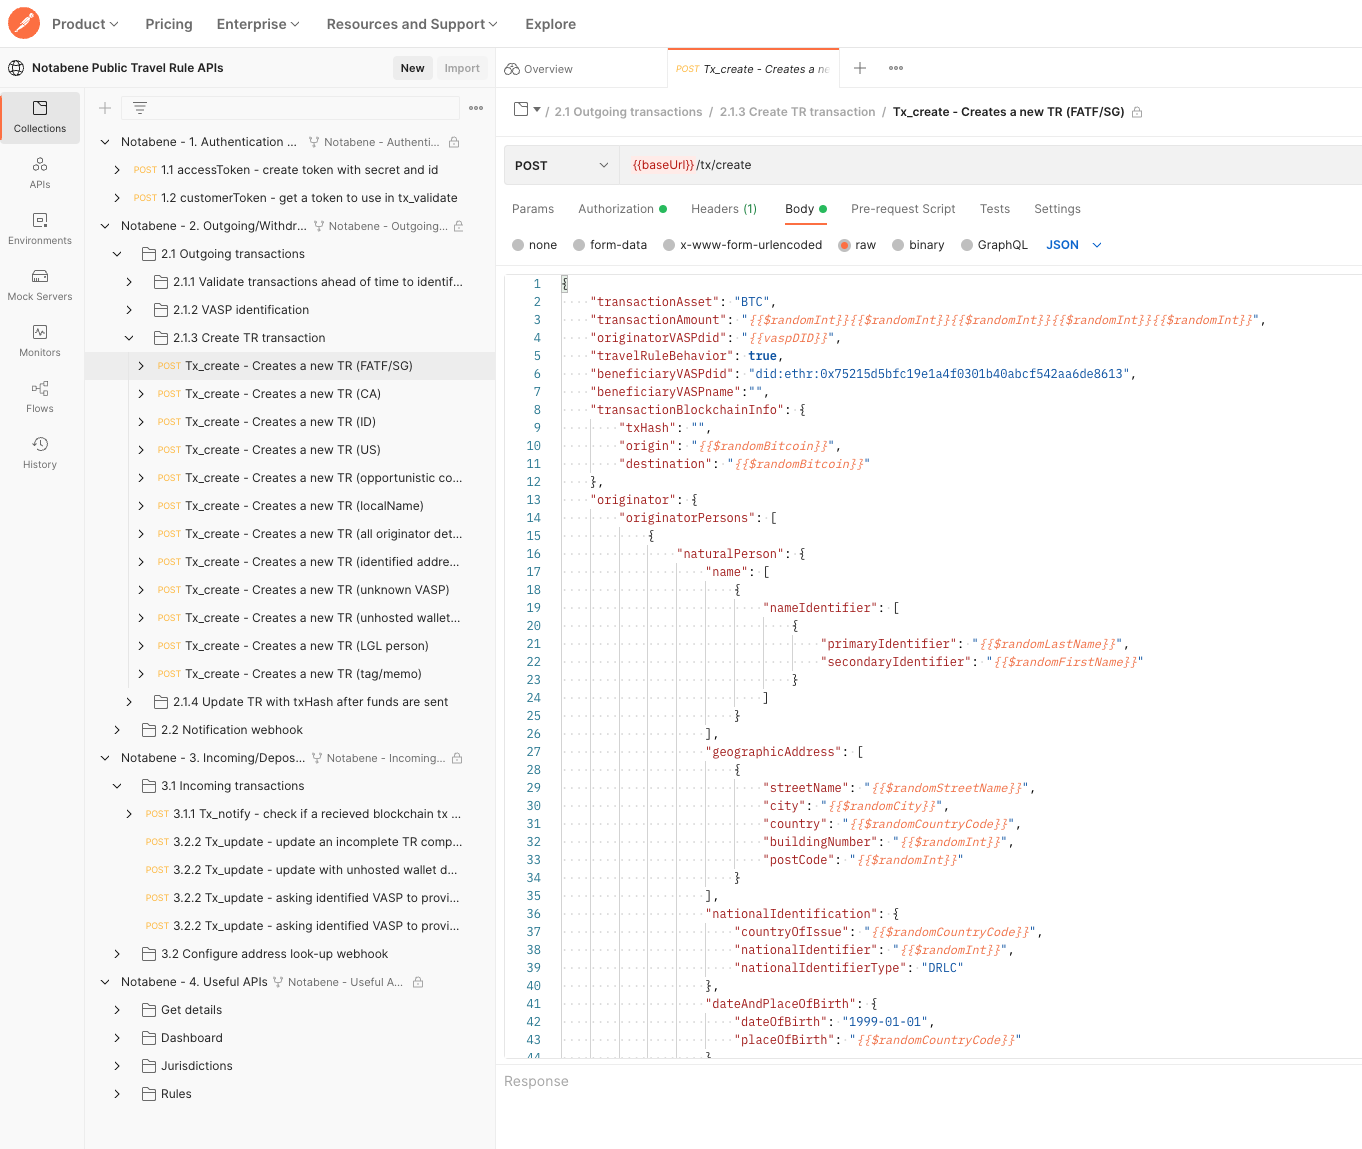Click fork icon next to Notabene - Useful A...
This screenshot has width=1362, height=1149.
click(x=278, y=982)
